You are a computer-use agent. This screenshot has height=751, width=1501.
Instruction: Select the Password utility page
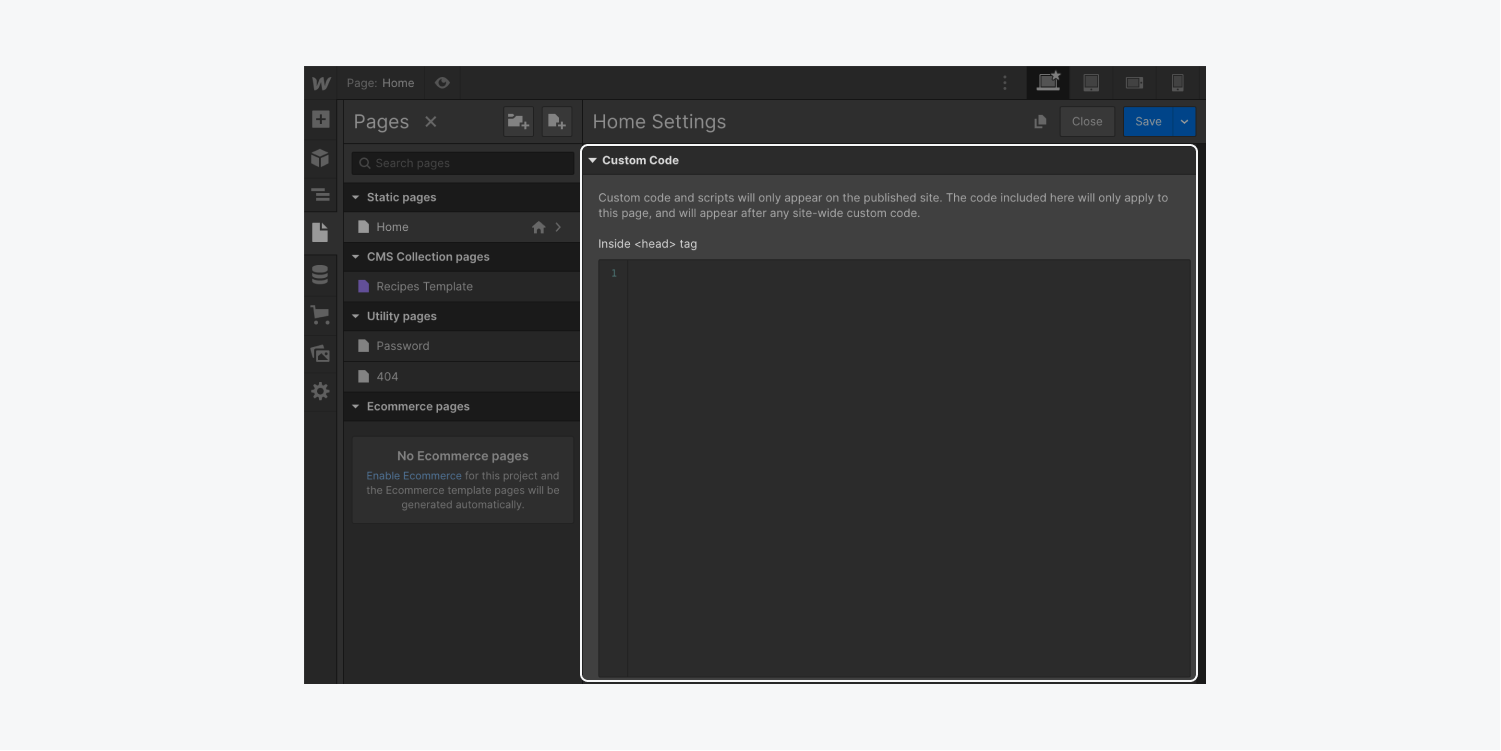coord(402,346)
